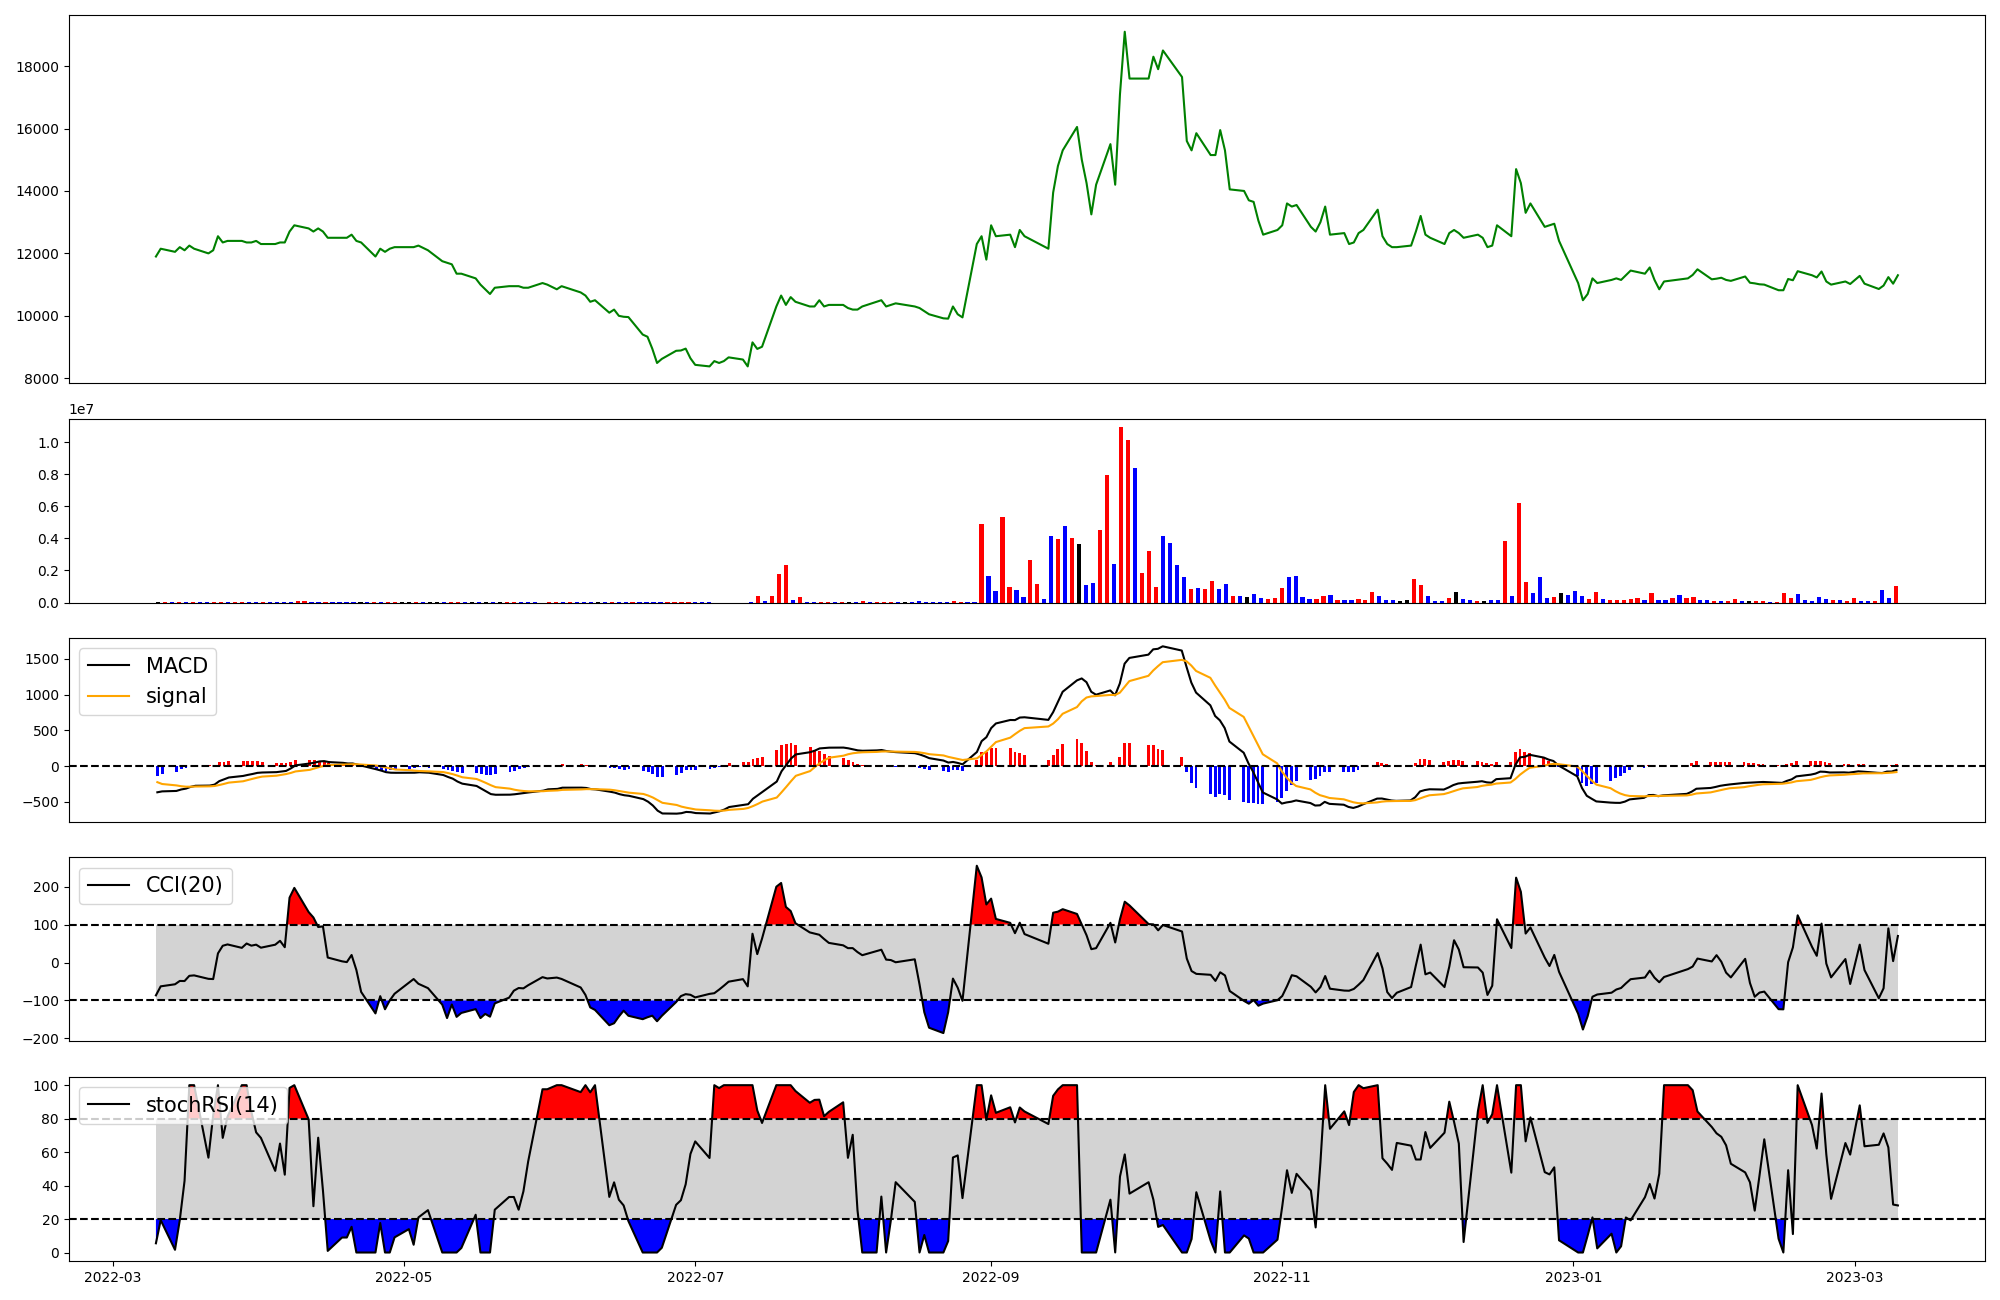This screenshot has height=1300, width=2000.
Task: Click the CCI(20) legend label
Action: [184, 885]
